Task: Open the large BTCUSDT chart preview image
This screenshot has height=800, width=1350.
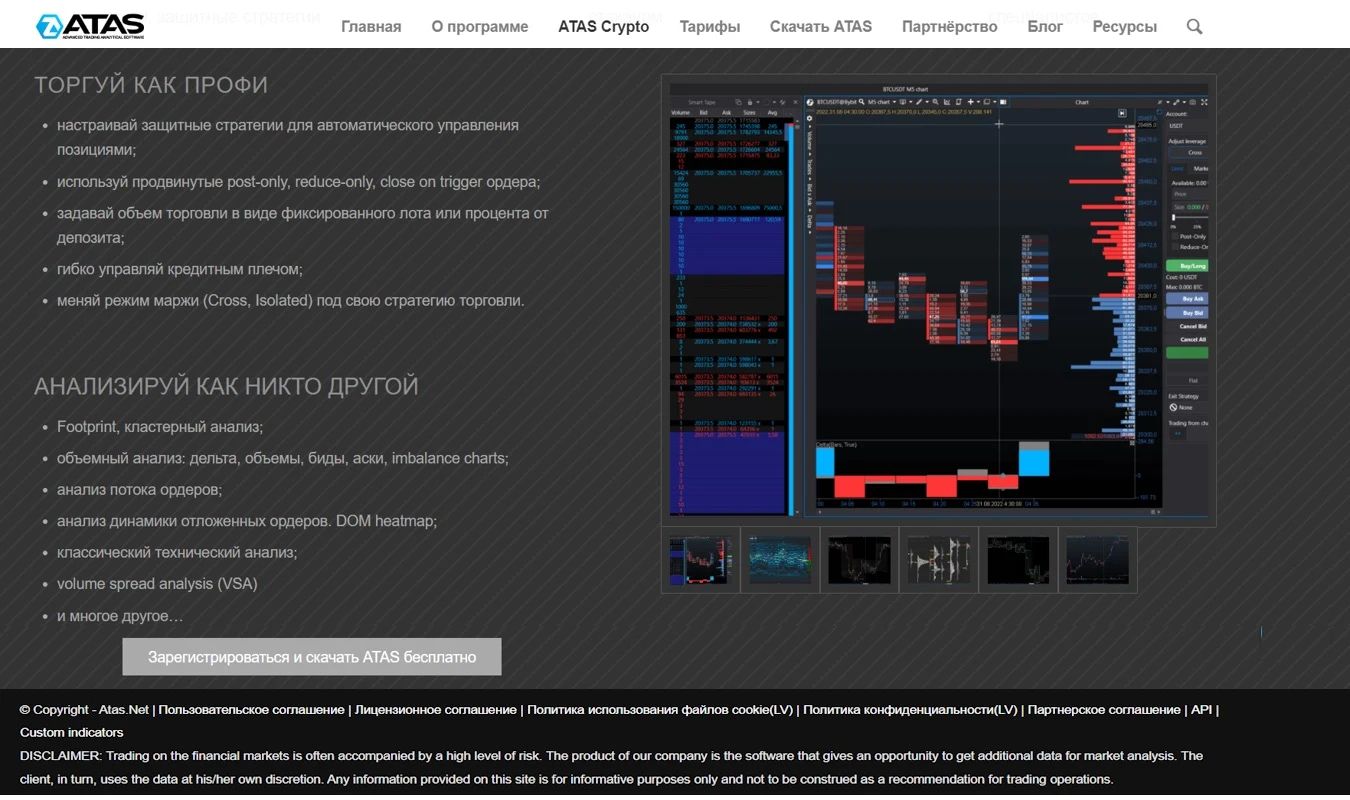Action: pyautogui.click(x=939, y=300)
